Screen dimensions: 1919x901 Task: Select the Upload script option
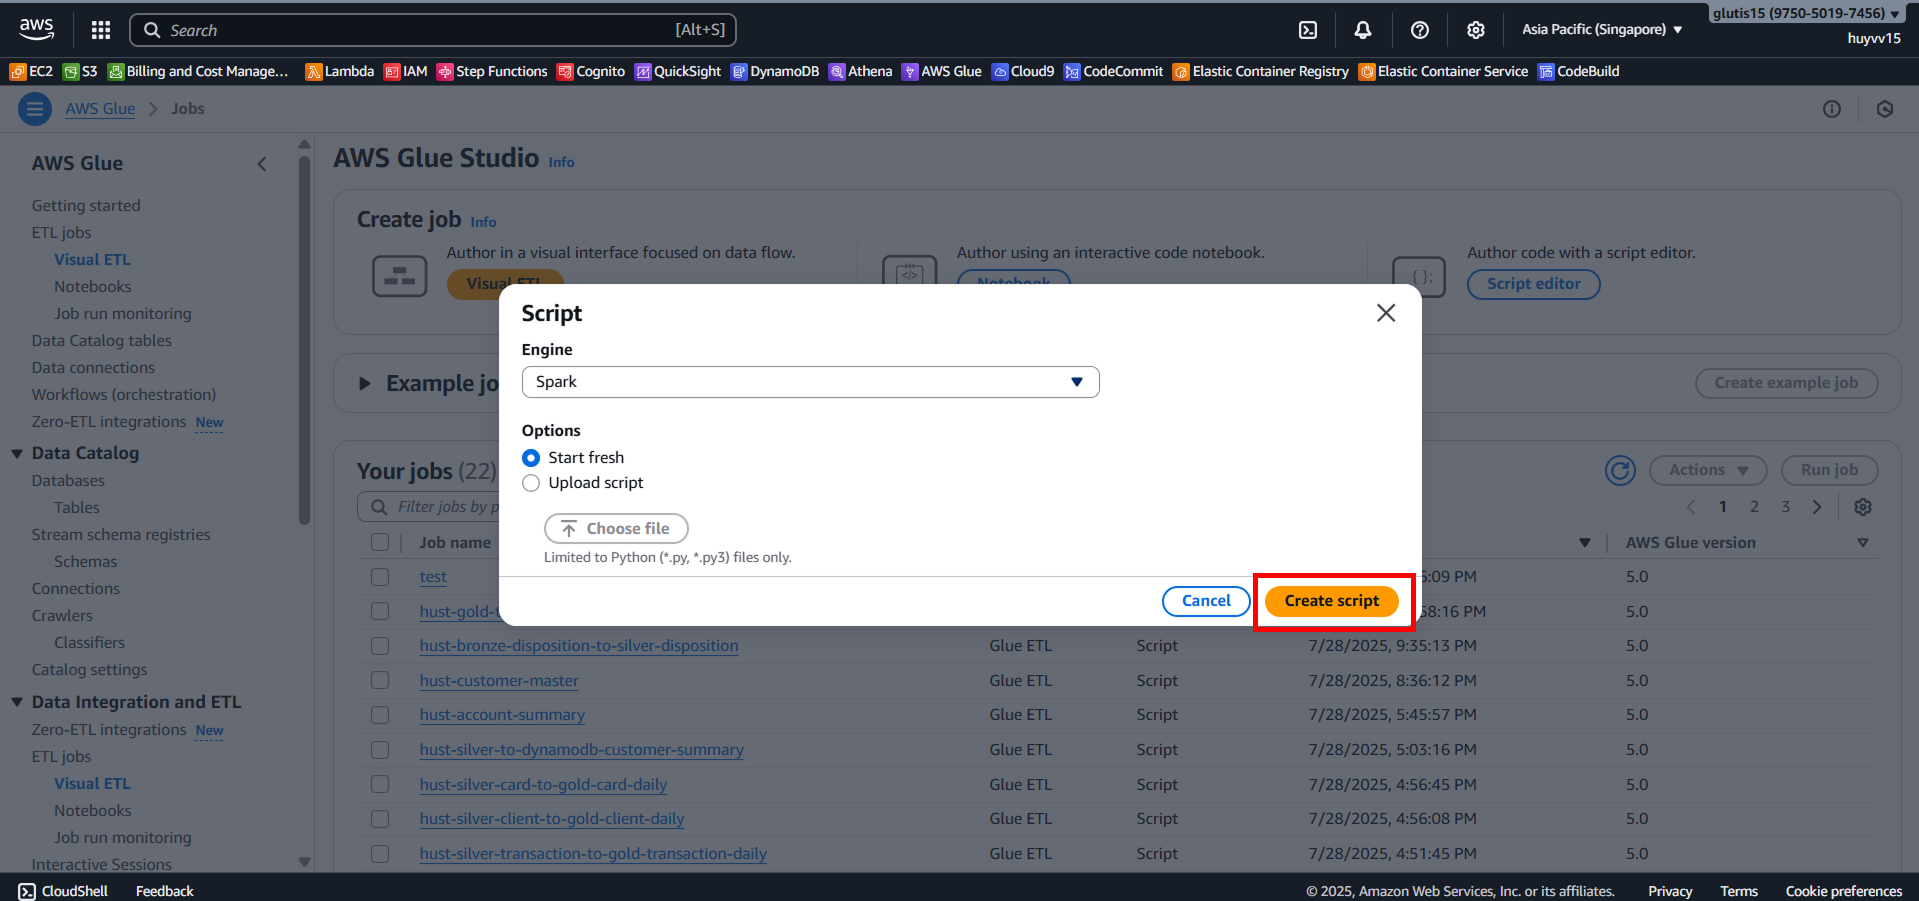pyautogui.click(x=531, y=483)
